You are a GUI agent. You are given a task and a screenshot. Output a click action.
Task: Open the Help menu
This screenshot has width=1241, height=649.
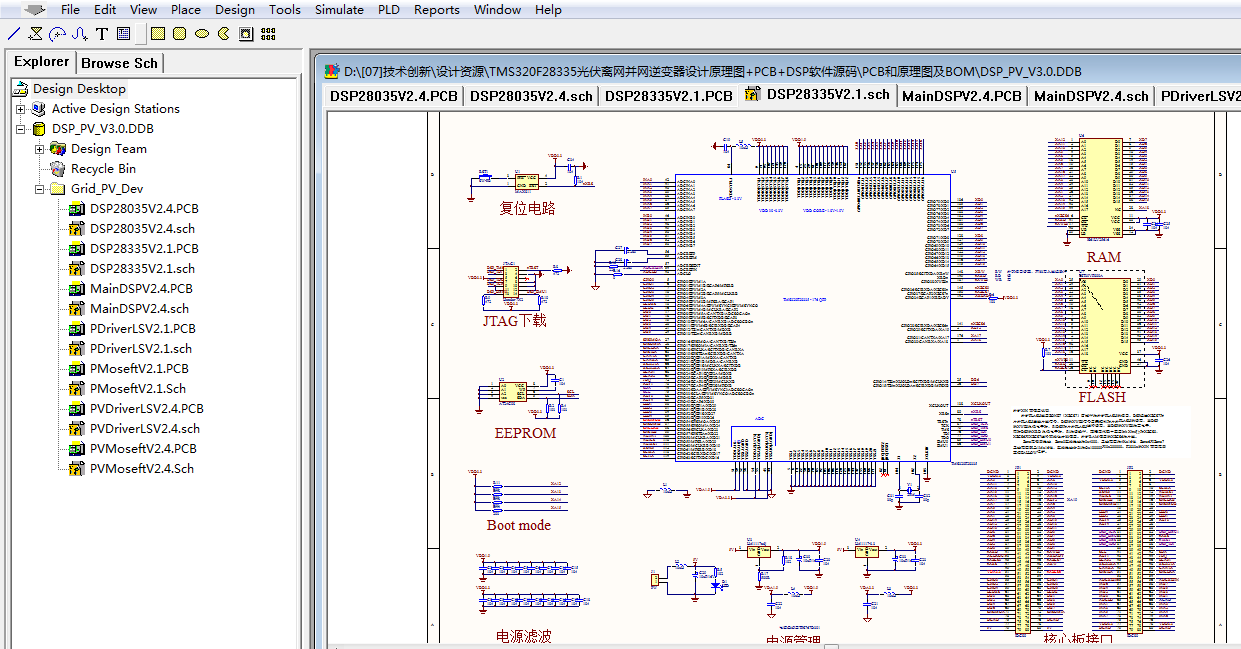click(x=548, y=9)
